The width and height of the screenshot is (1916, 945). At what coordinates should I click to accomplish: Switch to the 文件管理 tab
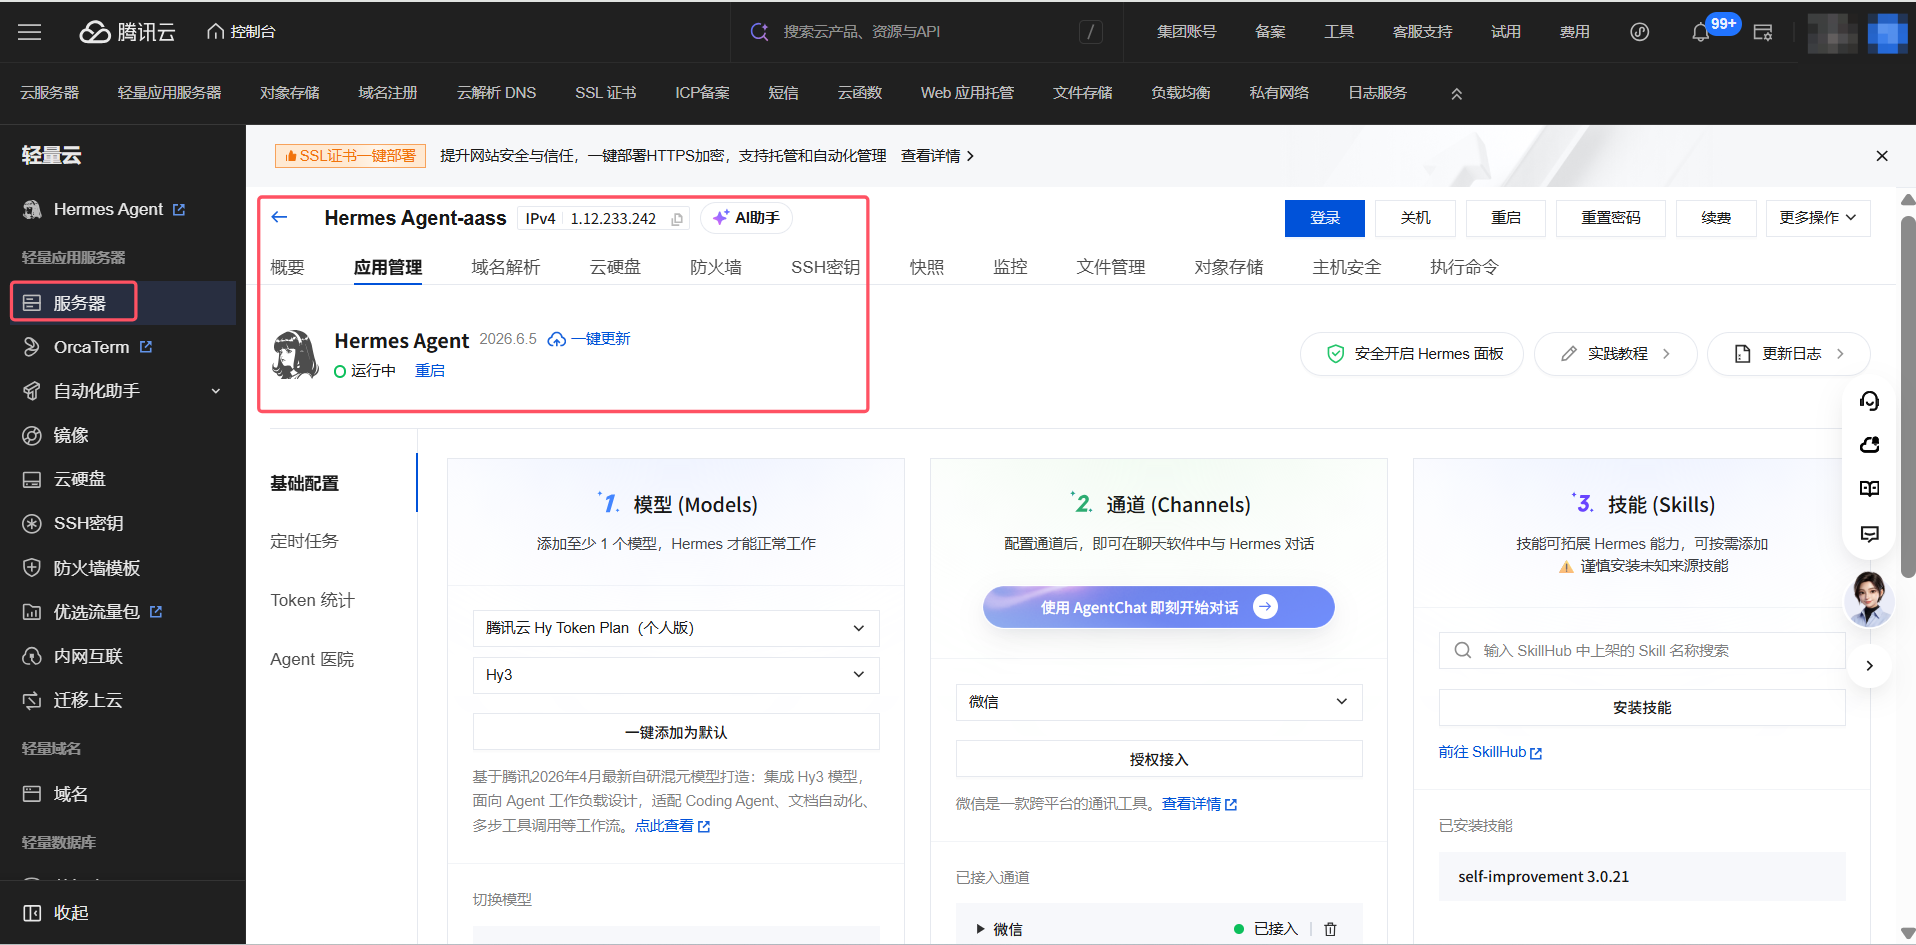click(x=1111, y=267)
